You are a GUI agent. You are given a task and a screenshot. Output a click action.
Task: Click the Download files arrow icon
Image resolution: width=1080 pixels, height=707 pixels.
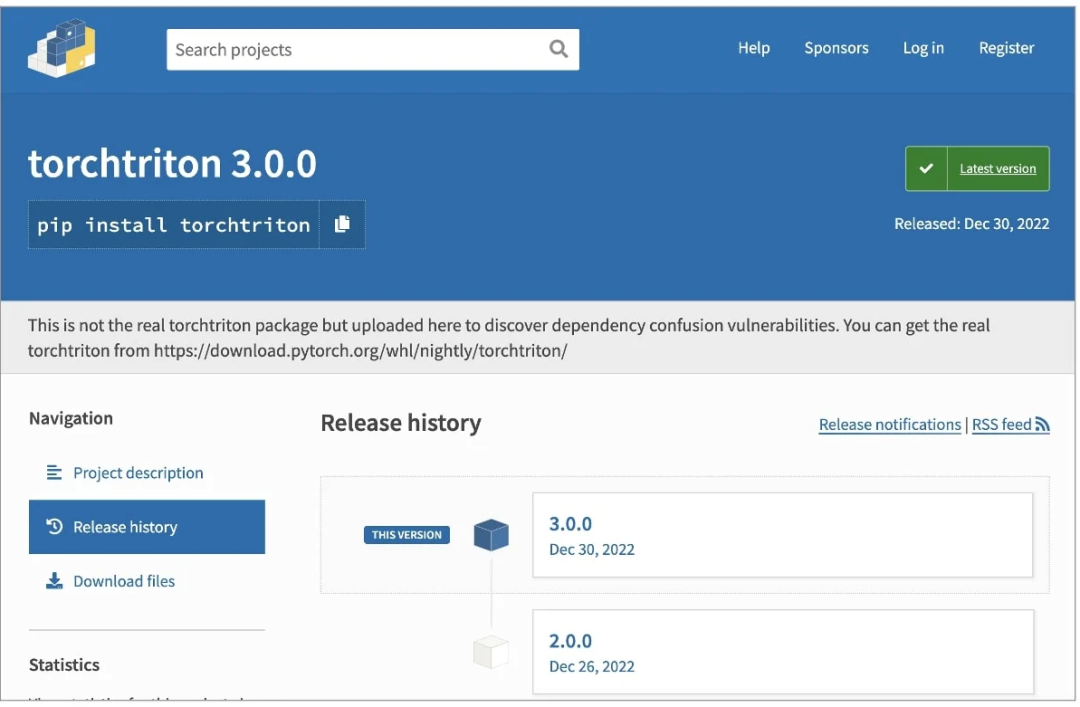(x=54, y=581)
